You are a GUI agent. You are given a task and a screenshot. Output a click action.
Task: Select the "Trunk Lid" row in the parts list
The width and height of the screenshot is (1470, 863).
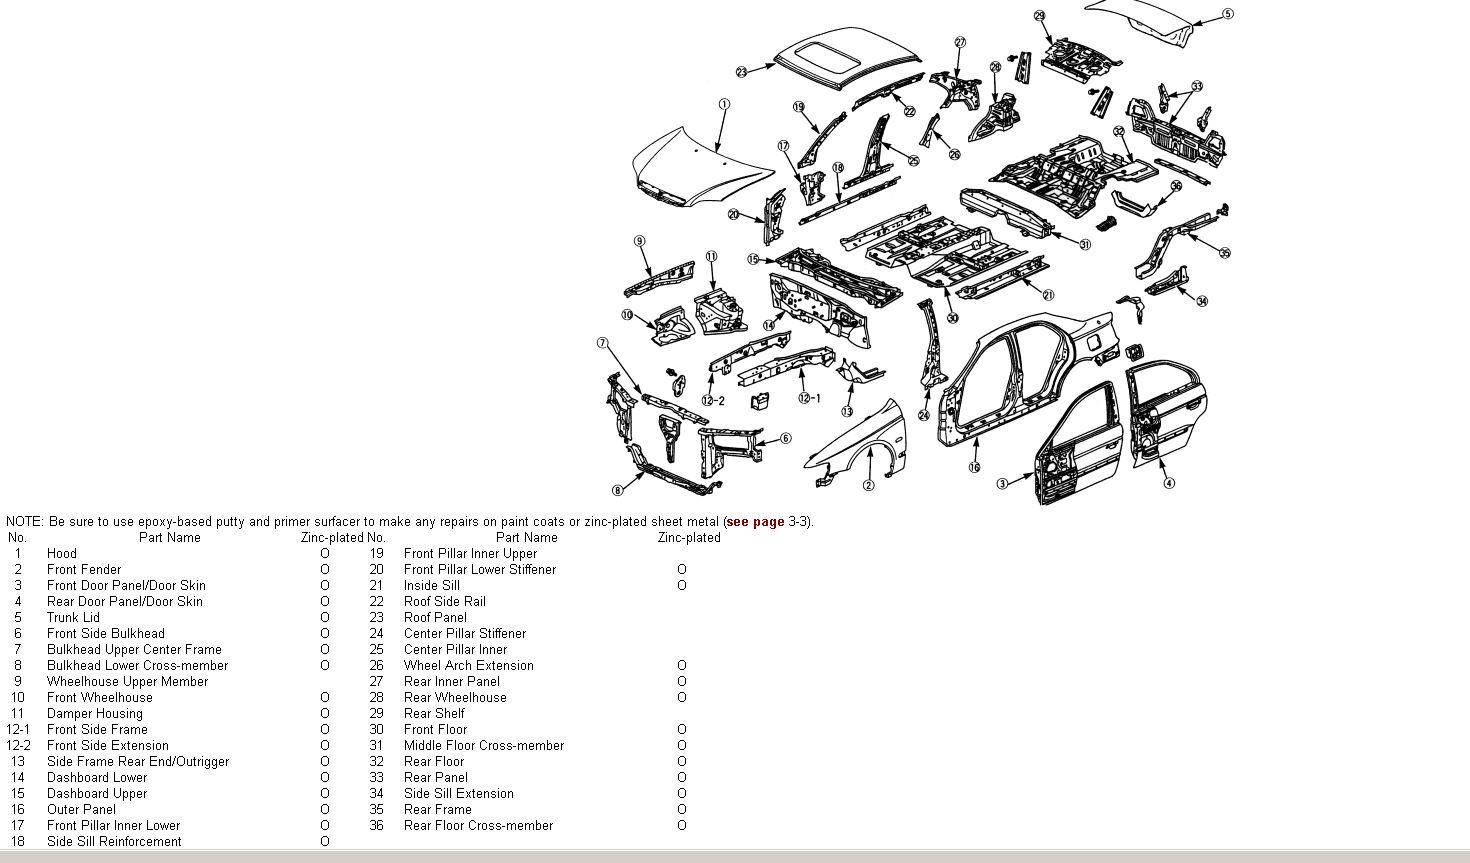[x=73, y=617]
